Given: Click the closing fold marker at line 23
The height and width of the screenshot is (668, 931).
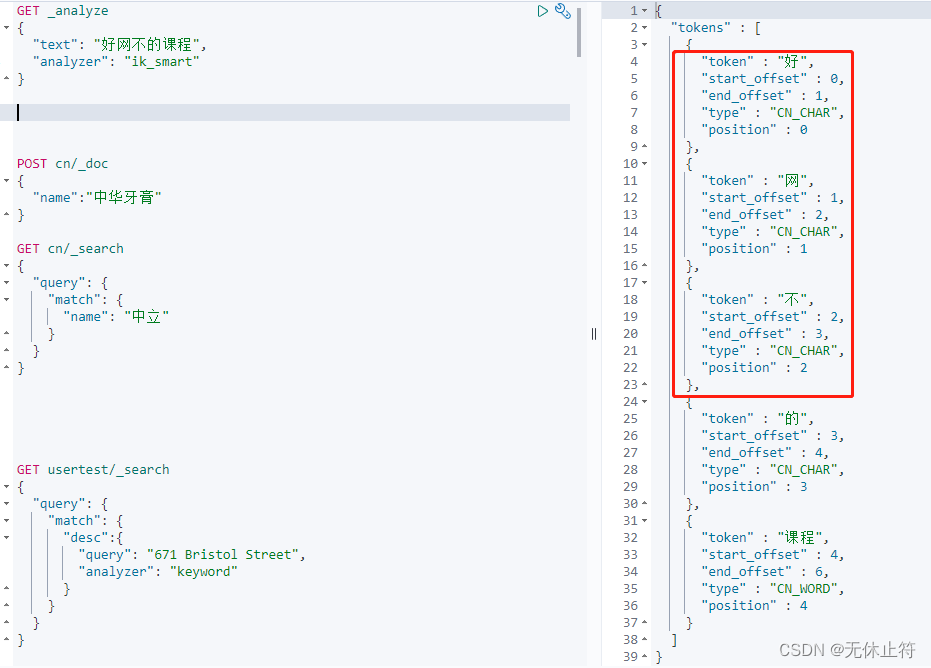Looking at the screenshot, I should (644, 385).
